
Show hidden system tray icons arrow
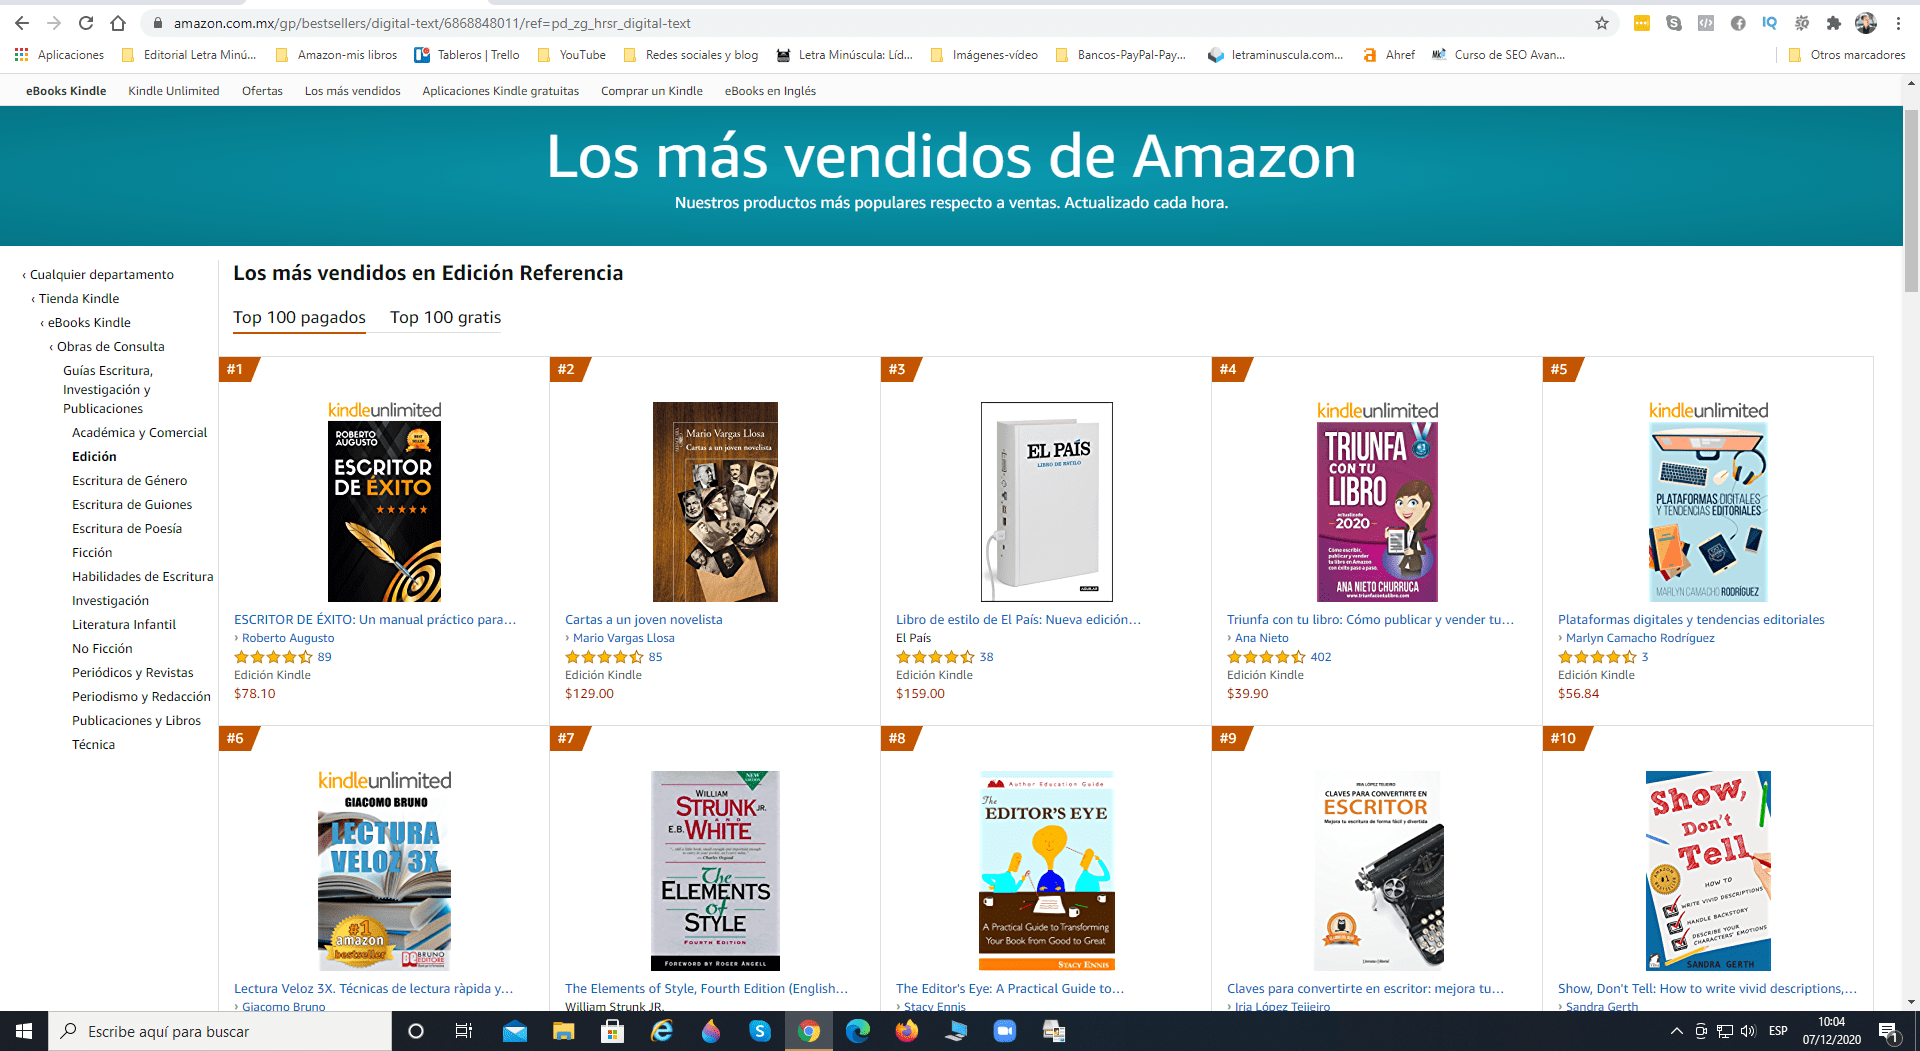1676,1031
